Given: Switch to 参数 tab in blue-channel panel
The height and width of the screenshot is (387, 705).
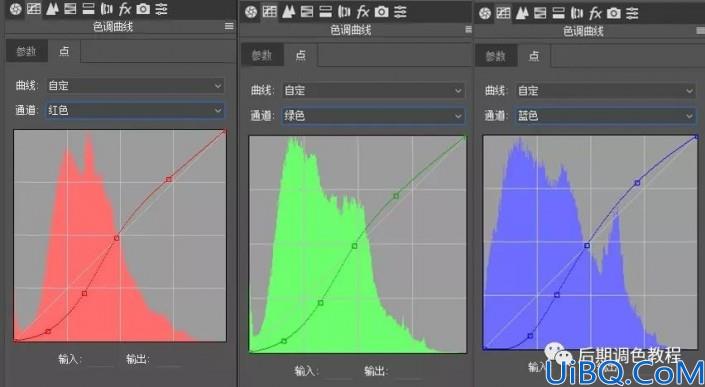Looking at the screenshot, I should pyautogui.click(x=496, y=56).
